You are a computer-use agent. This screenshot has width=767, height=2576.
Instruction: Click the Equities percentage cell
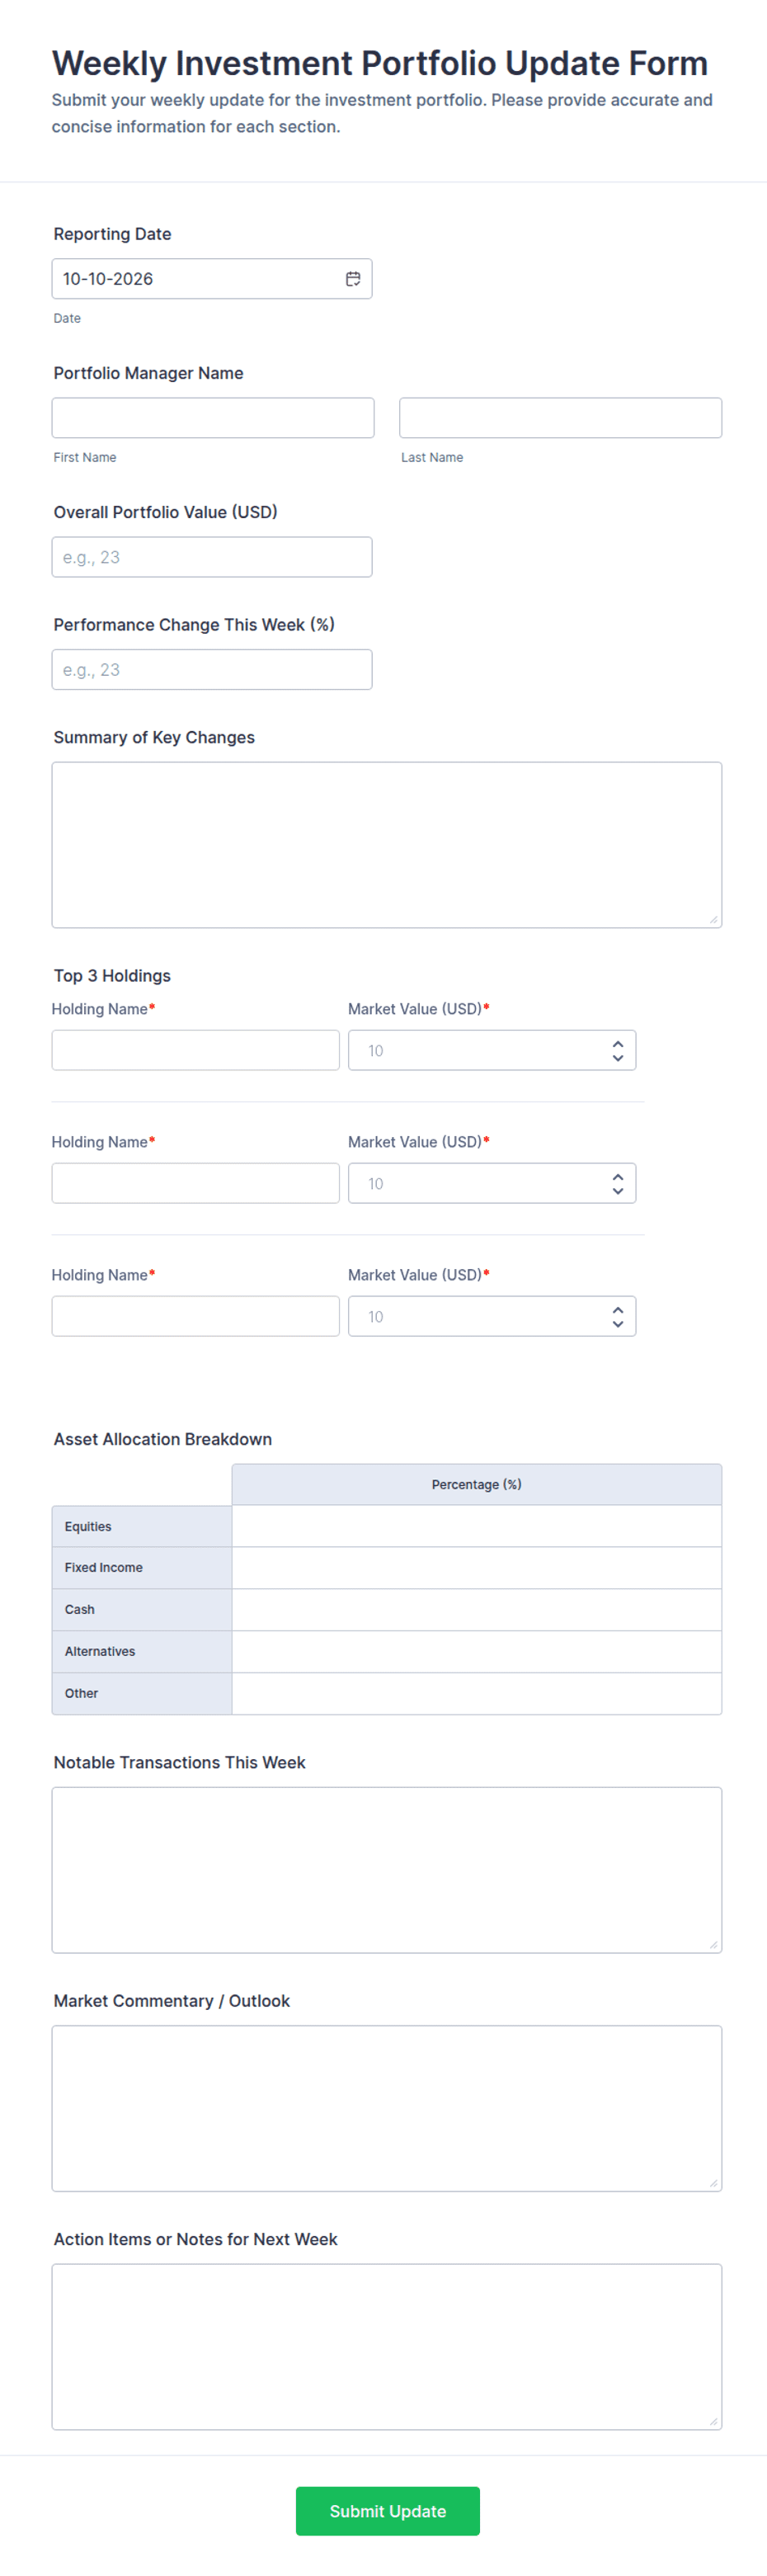coord(477,1526)
